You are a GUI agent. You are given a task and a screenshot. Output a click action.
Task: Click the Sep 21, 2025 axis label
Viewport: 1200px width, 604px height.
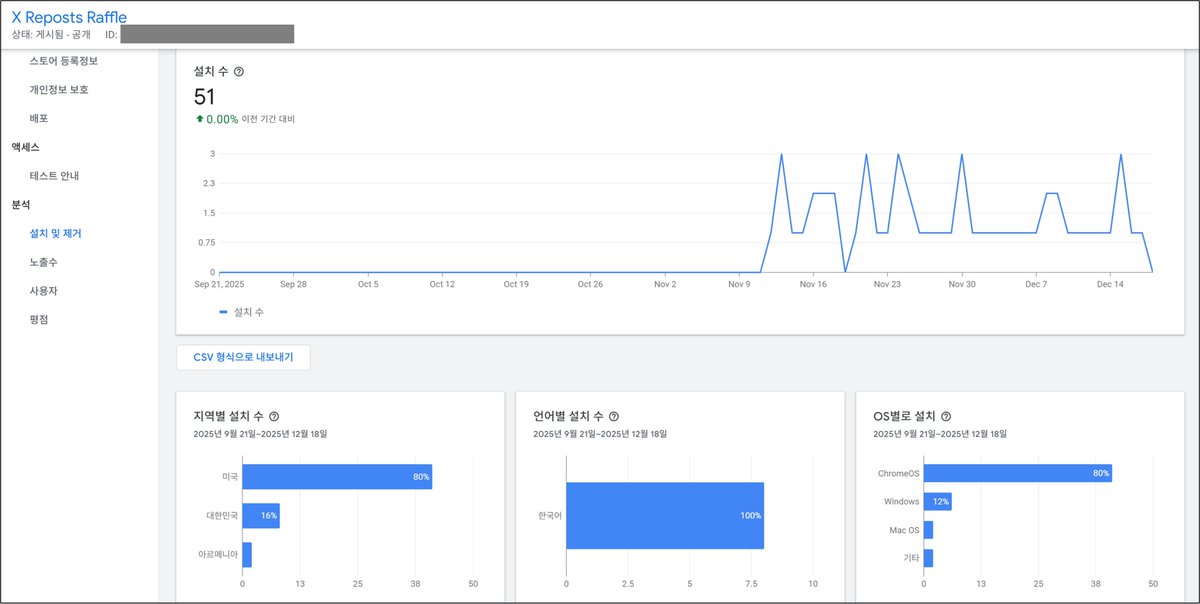pyautogui.click(x=219, y=284)
